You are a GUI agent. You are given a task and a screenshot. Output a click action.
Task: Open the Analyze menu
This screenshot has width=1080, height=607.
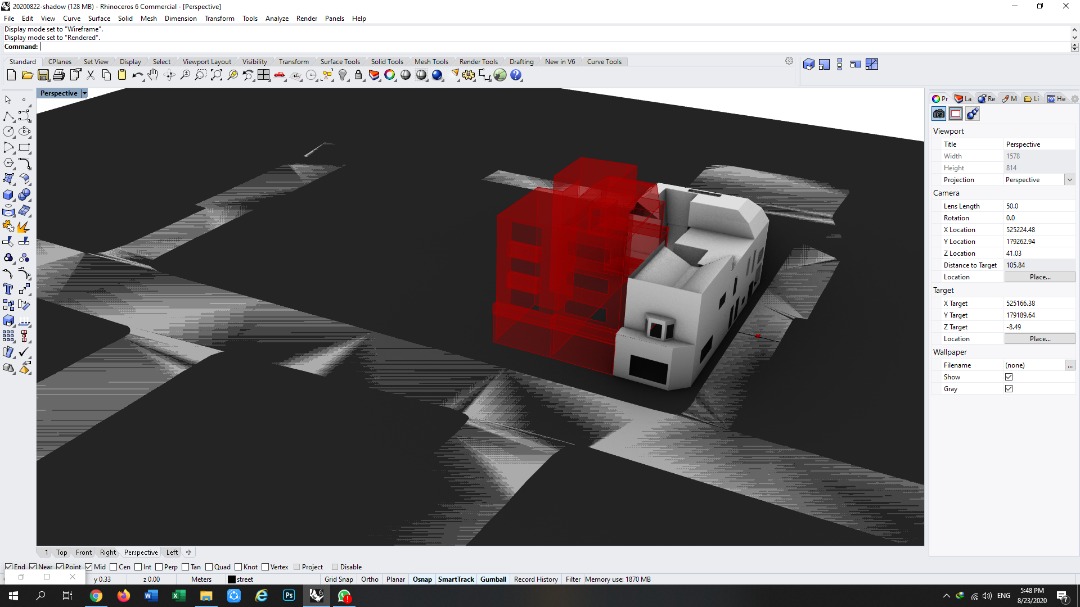tap(277, 19)
